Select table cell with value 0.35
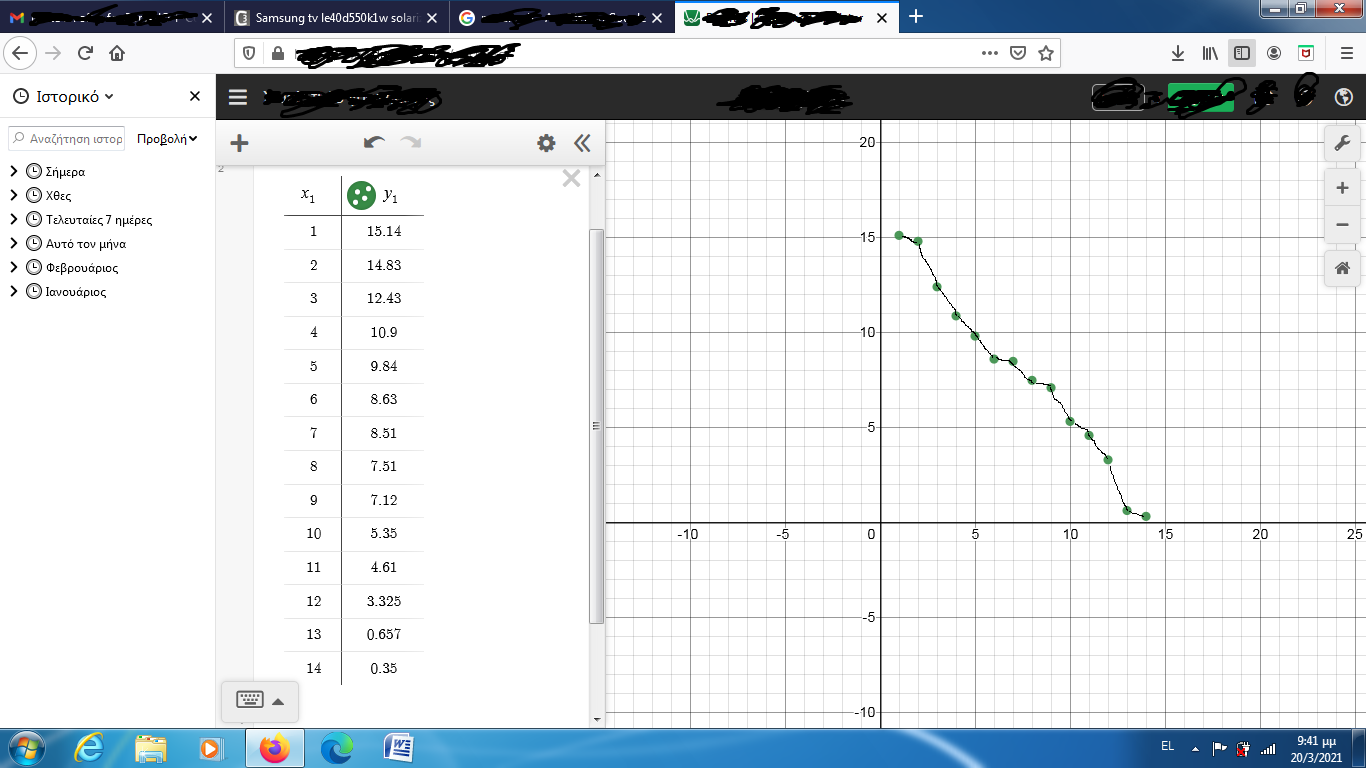Screen dimensions: 1366x768 coord(383,668)
